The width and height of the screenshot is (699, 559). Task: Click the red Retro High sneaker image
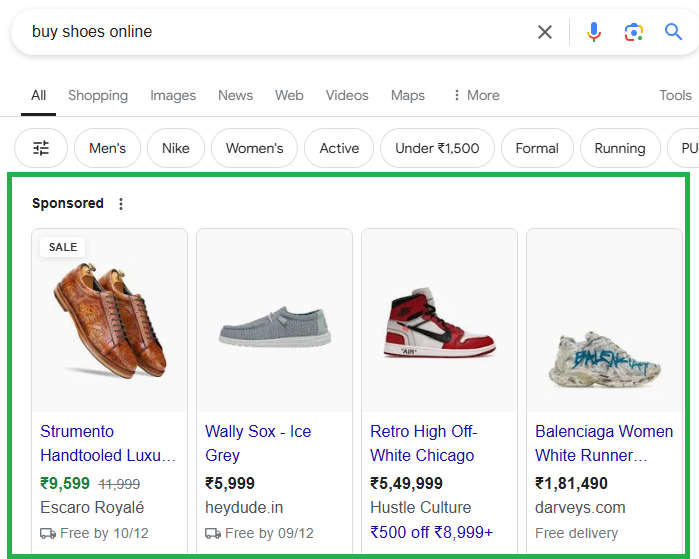click(440, 322)
